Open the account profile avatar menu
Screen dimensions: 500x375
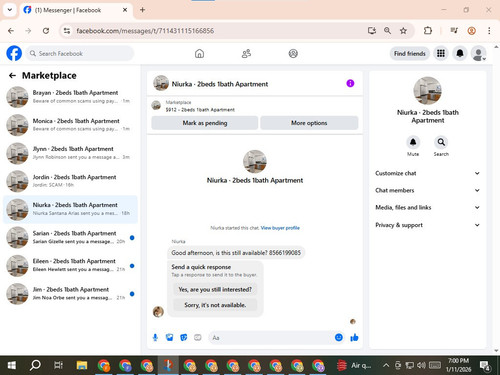coord(479,53)
